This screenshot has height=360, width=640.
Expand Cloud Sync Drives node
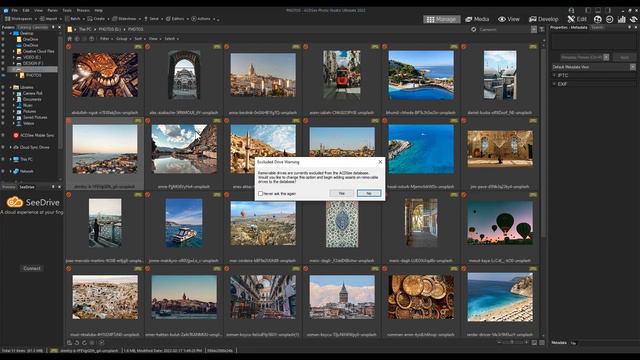11,147
